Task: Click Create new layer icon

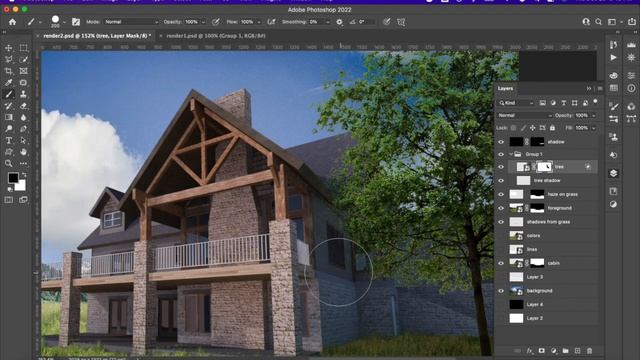Action: click(577, 351)
